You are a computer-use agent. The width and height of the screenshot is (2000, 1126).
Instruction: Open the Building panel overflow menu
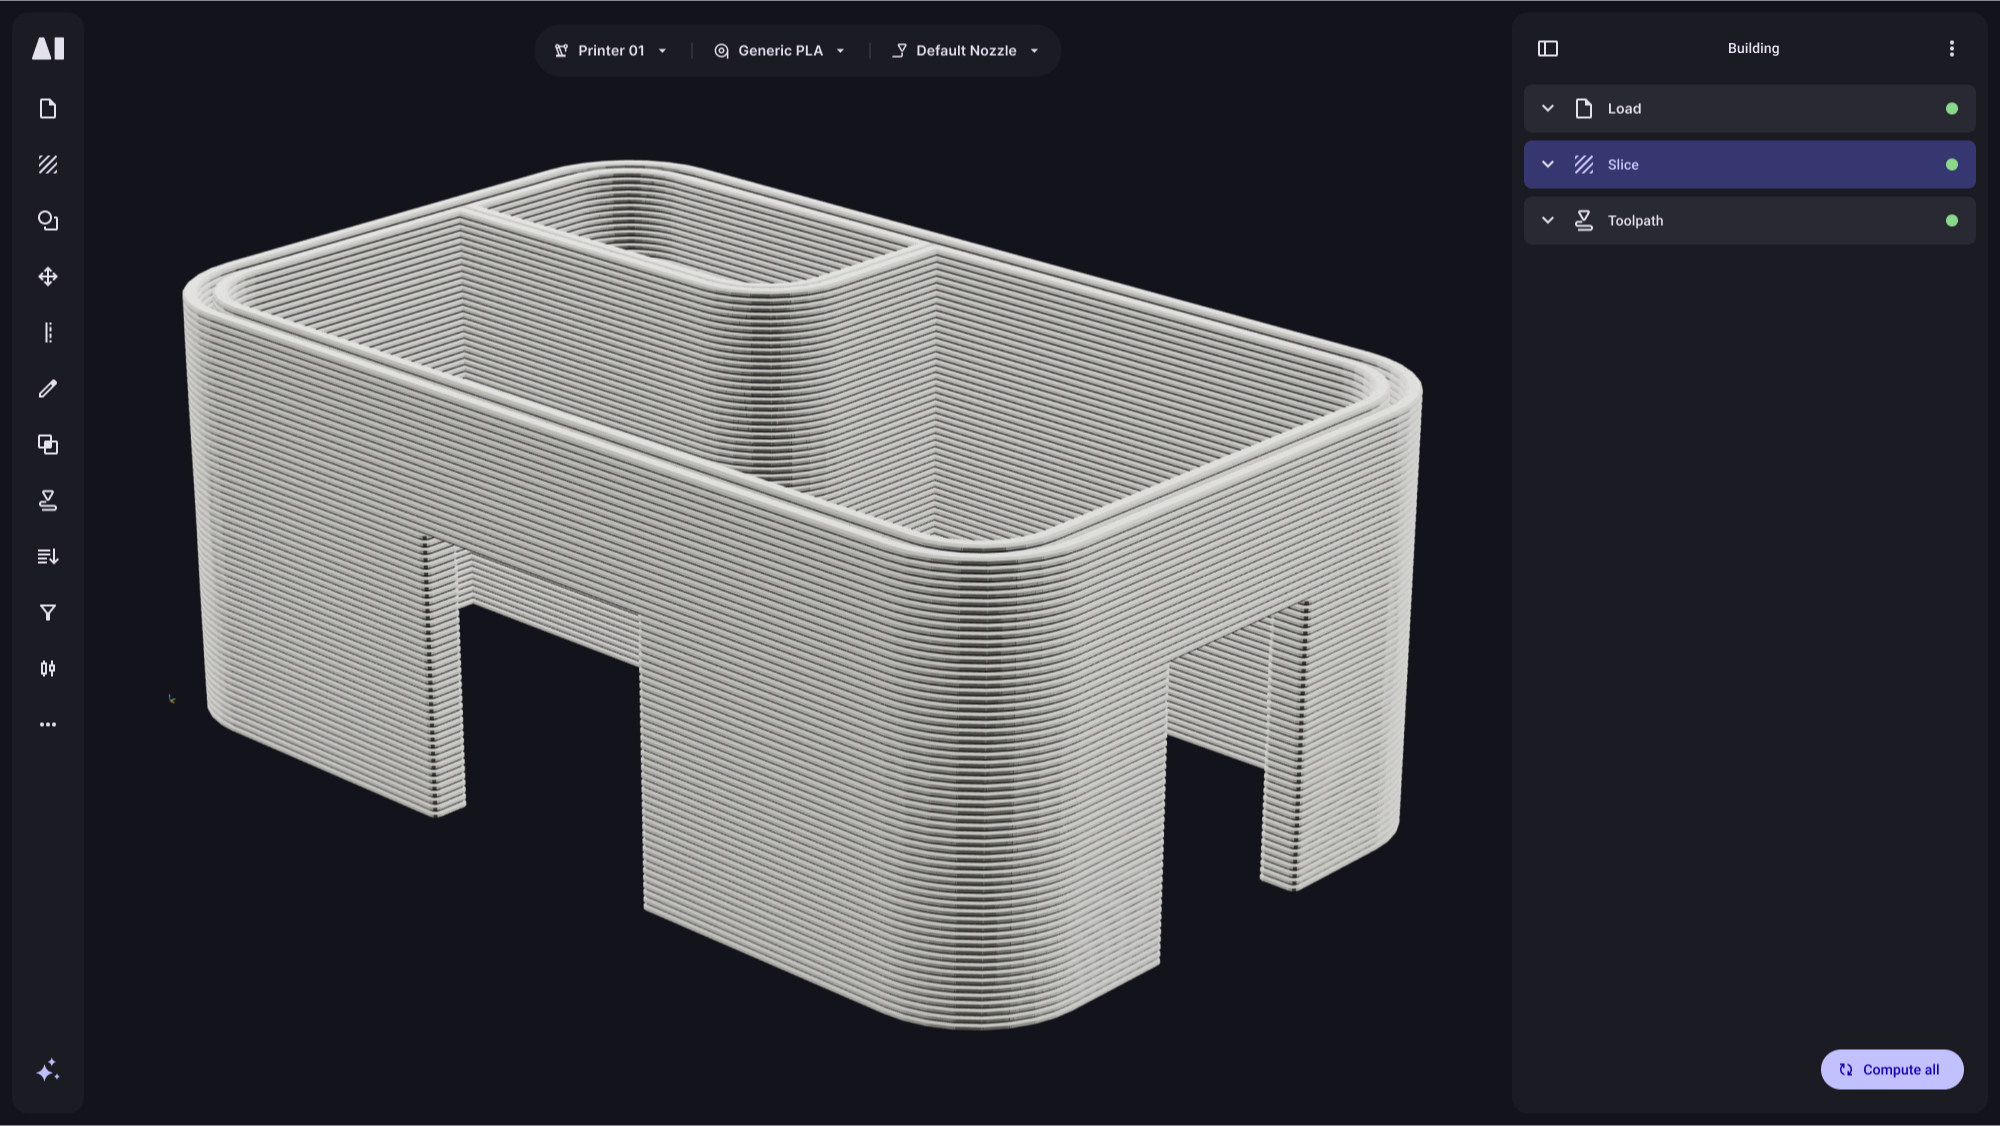click(1950, 48)
